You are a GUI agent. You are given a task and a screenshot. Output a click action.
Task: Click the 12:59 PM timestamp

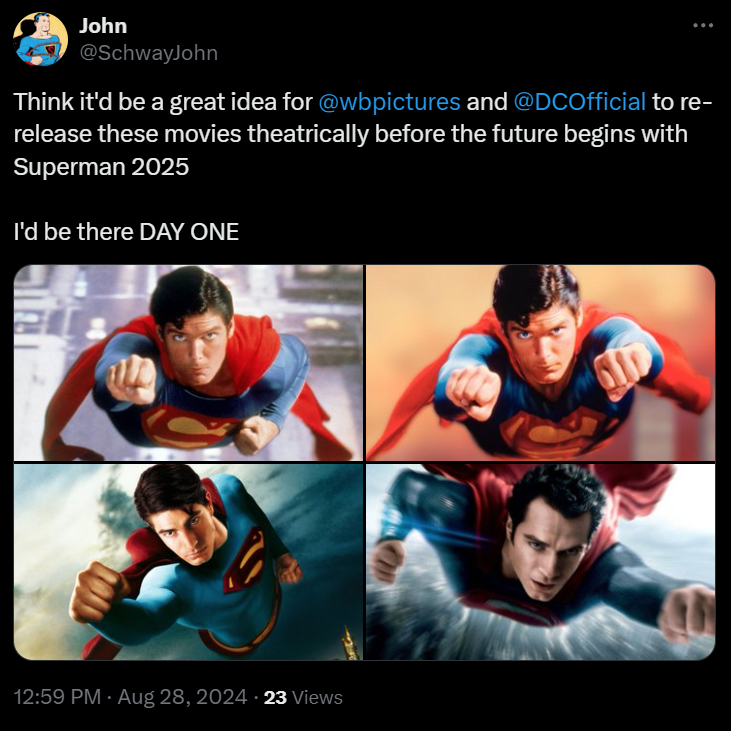click(x=57, y=697)
